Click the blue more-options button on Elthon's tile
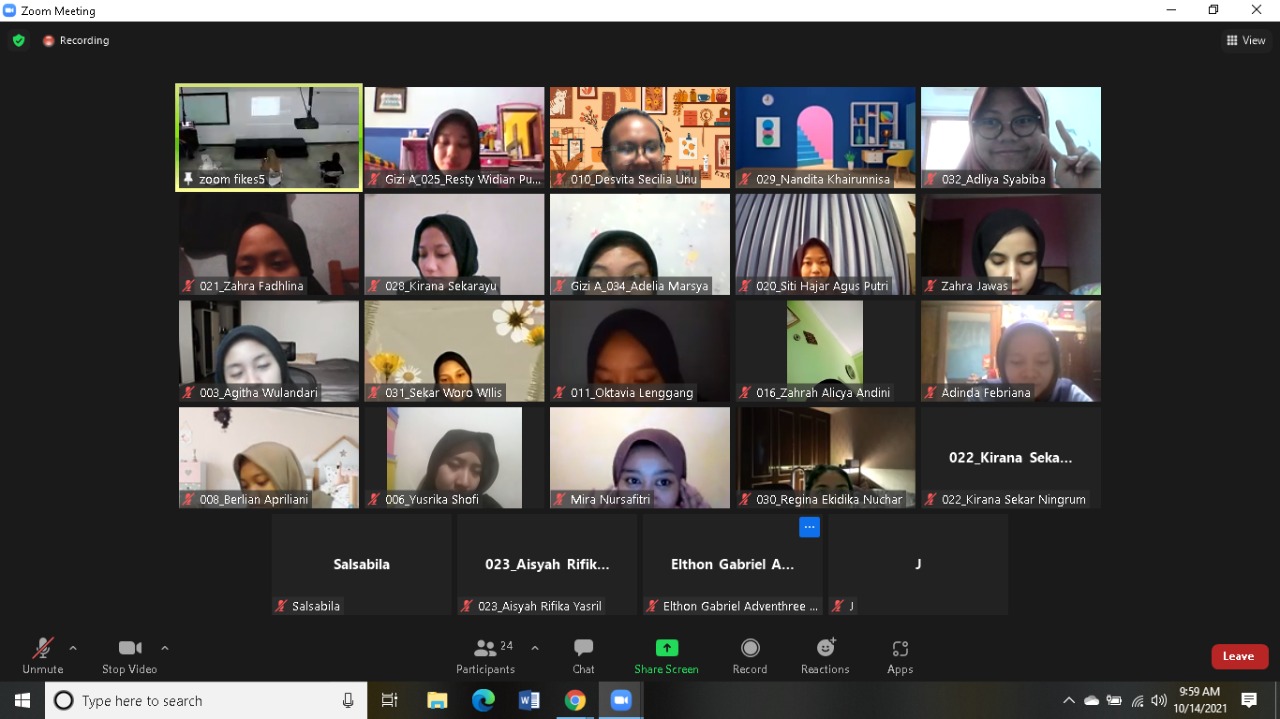Screen dimensions: 1280x719 (809, 527)
